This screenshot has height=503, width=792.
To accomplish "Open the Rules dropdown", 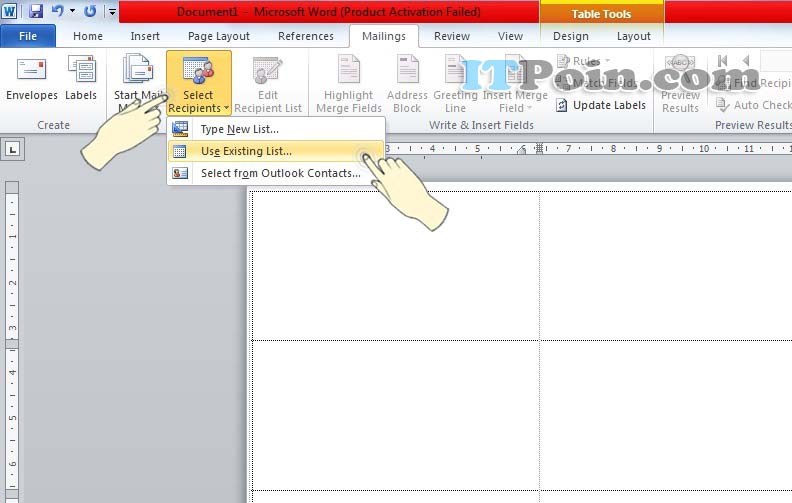I will (583, 61).
